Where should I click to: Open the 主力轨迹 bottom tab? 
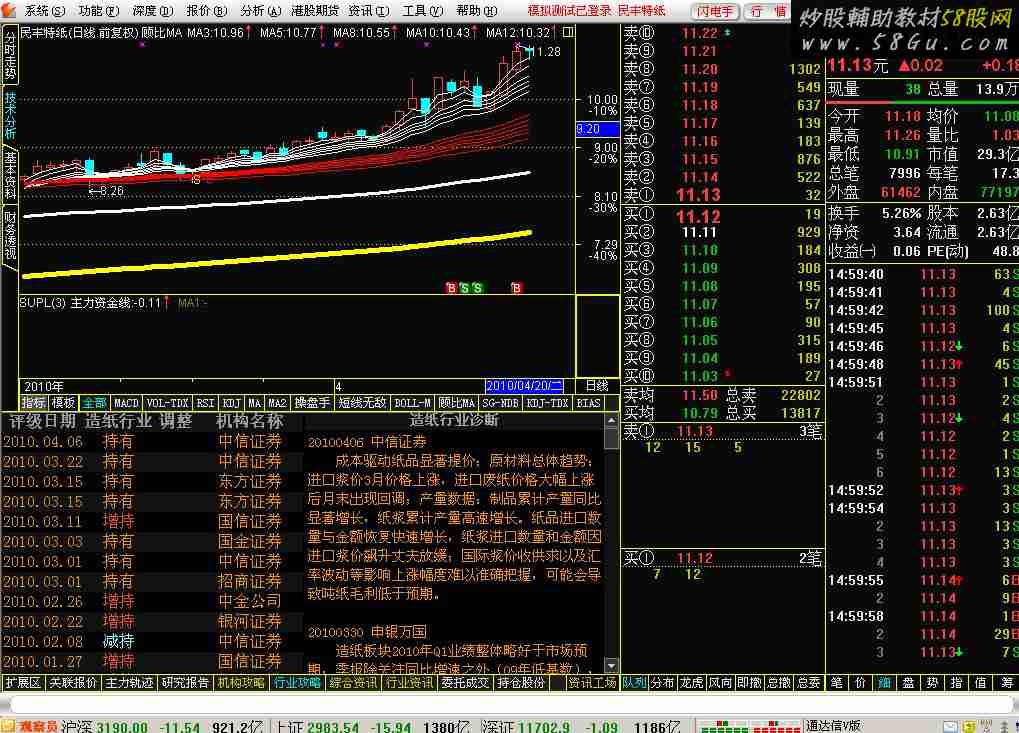129,682
